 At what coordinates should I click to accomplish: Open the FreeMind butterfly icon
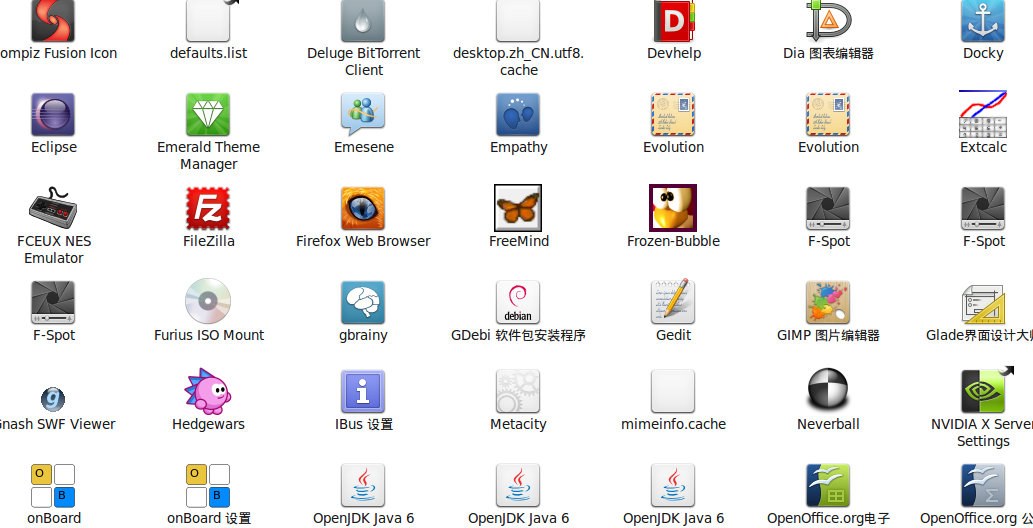pyautogui.click(x=518, y=208)
